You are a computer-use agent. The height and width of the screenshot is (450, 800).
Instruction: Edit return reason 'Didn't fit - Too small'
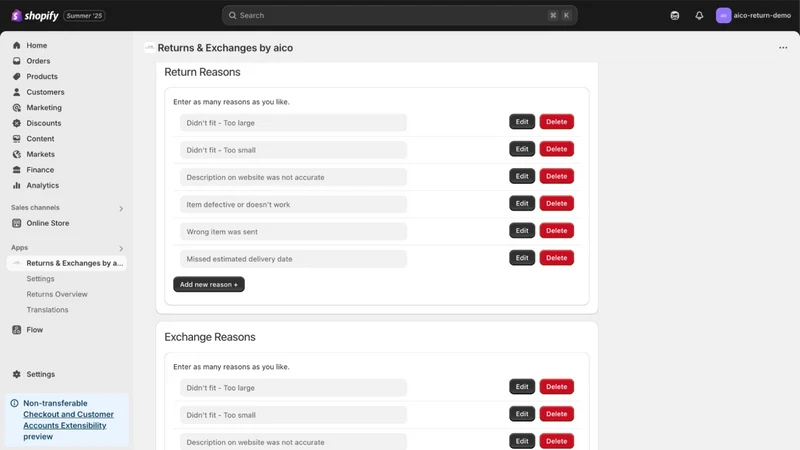click(522, 149)
